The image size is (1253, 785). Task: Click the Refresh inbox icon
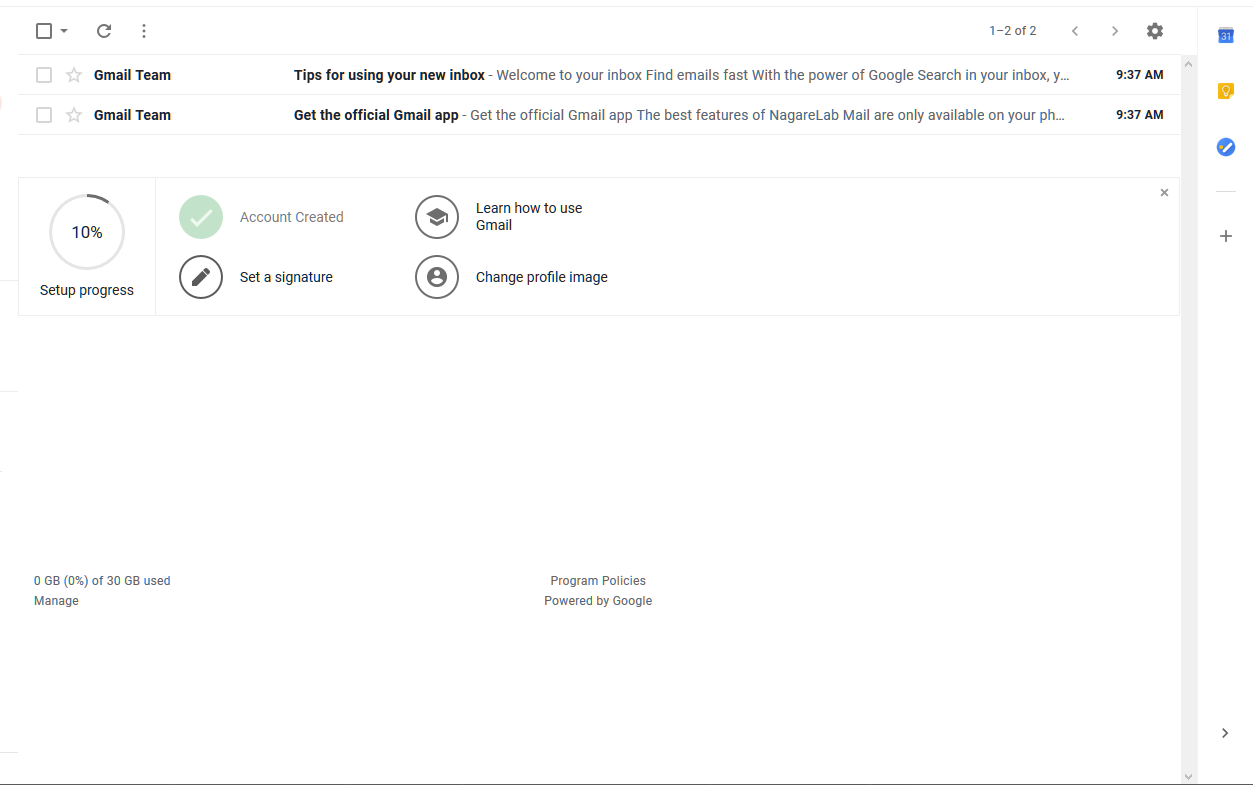(104, 31)
